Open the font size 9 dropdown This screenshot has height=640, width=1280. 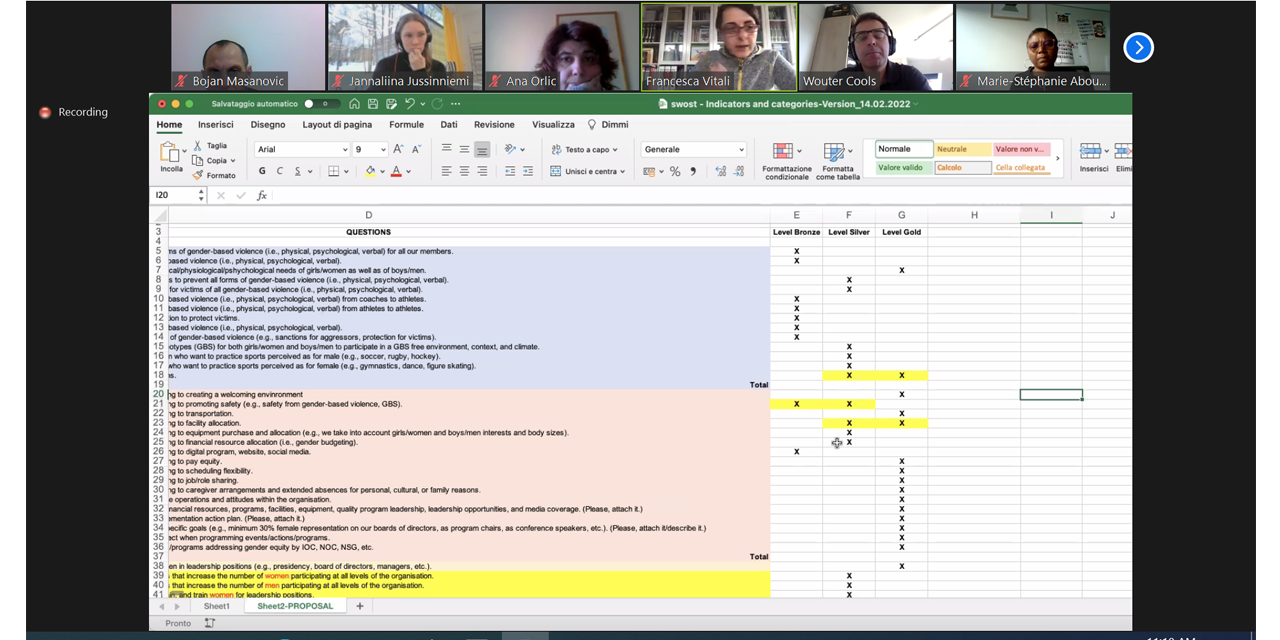(x=383, y=150)
